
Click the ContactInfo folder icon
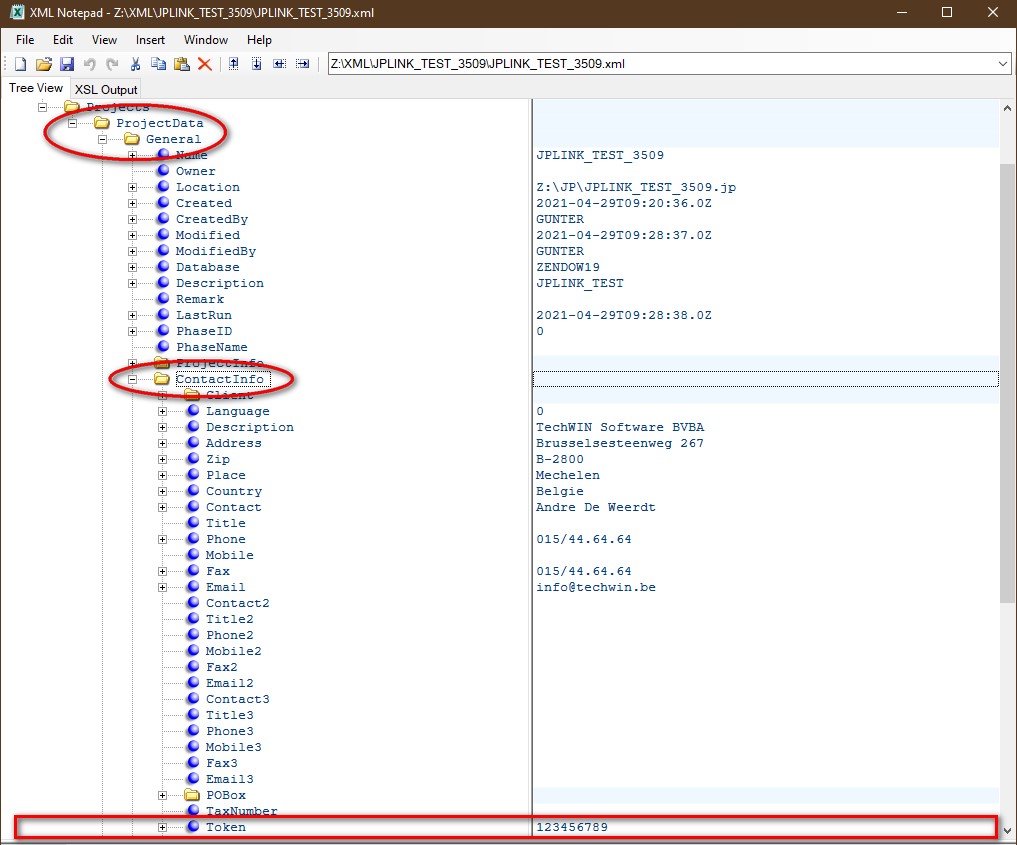tap(162, 379)
